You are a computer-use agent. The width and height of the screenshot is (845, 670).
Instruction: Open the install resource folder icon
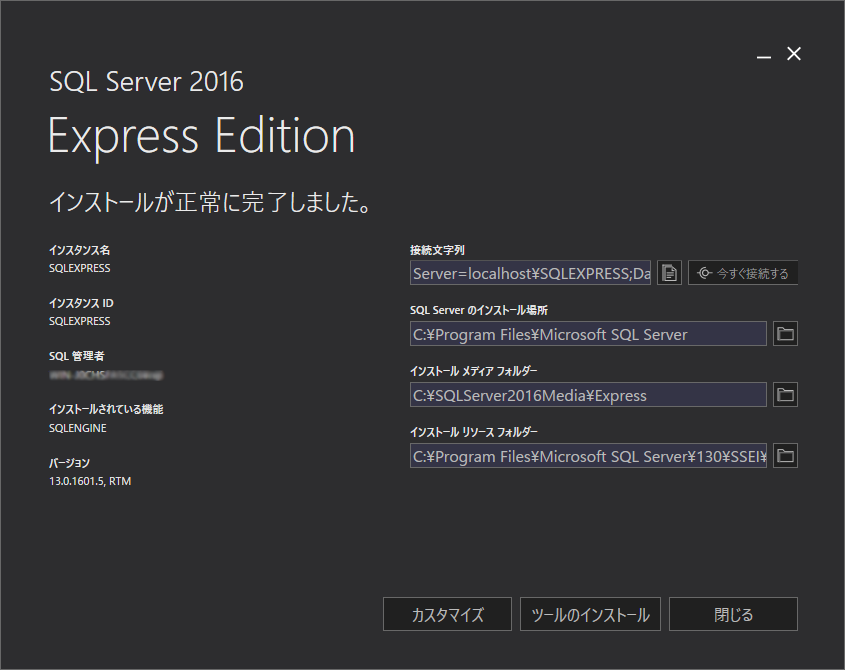pyautogui.click(x=785, y=455)
